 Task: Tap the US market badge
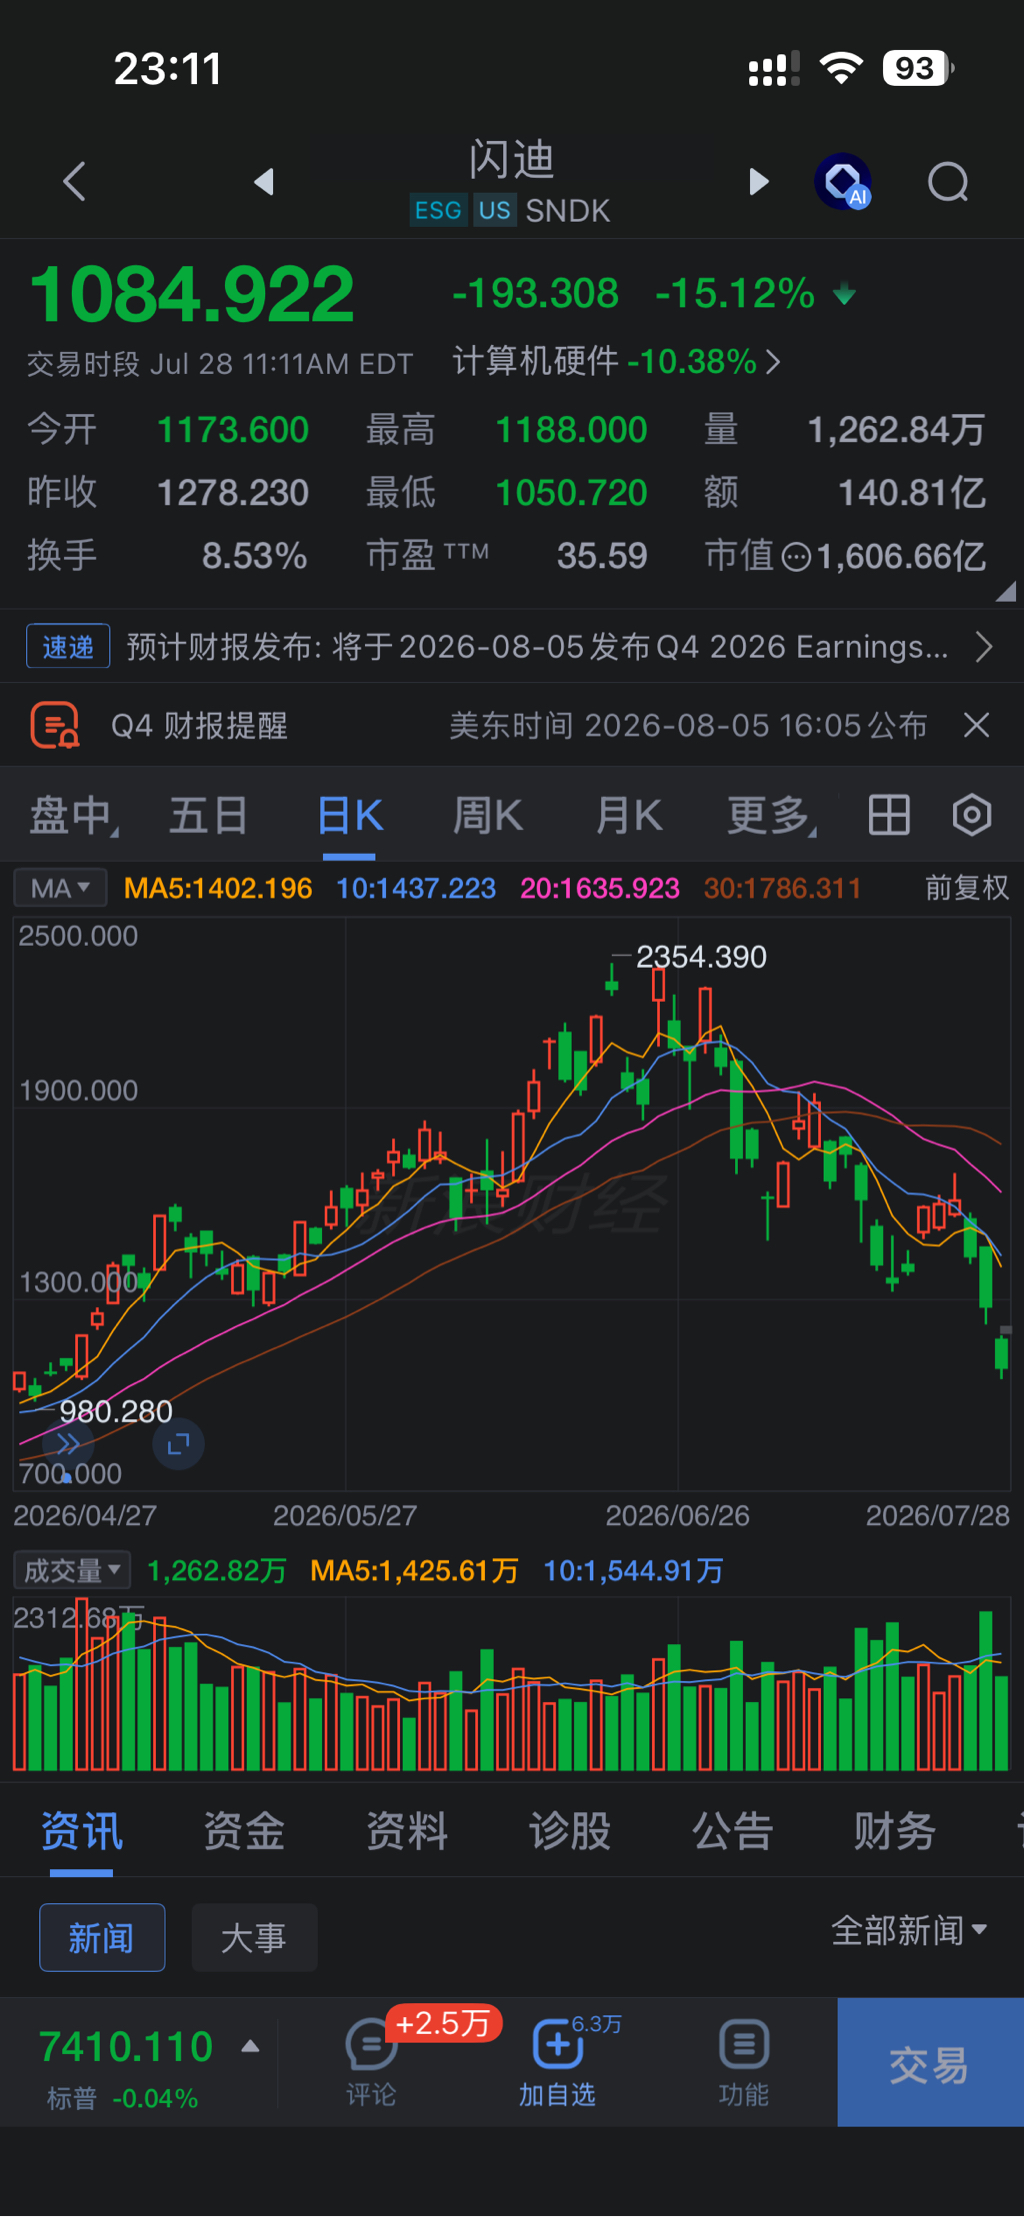(x=494, y=211)
